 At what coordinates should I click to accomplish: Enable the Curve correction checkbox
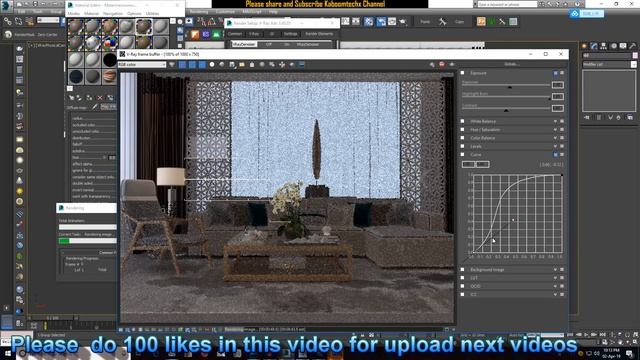click(x=462, y=154)
